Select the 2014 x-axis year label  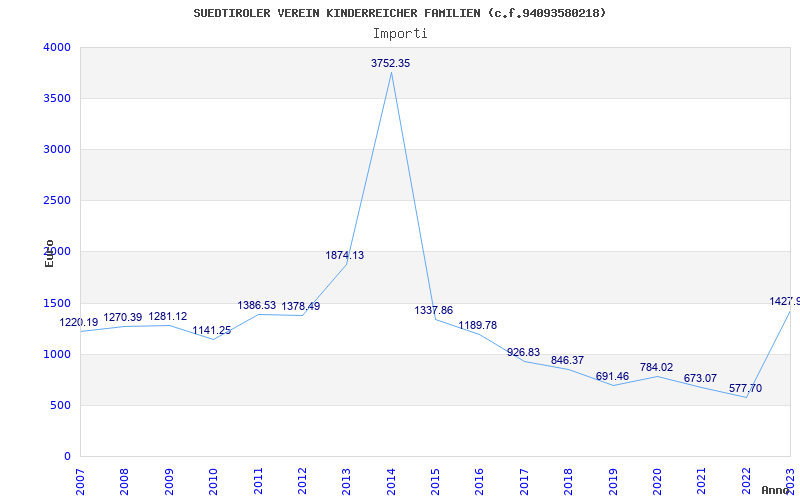point(391,481)
